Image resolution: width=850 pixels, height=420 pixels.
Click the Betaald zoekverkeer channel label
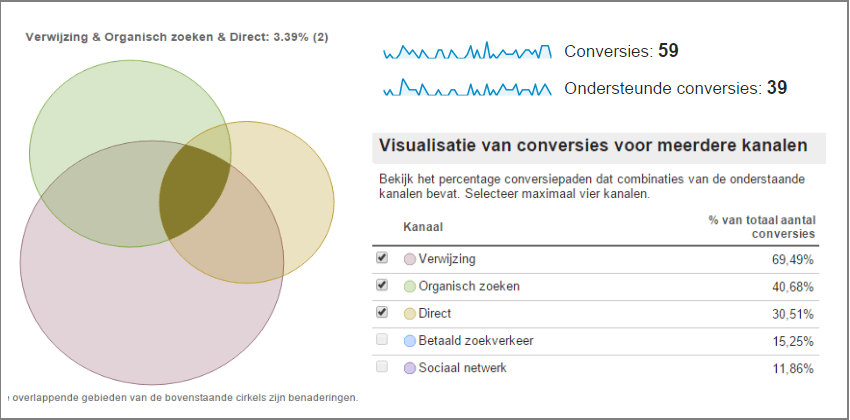click(476, 340)
